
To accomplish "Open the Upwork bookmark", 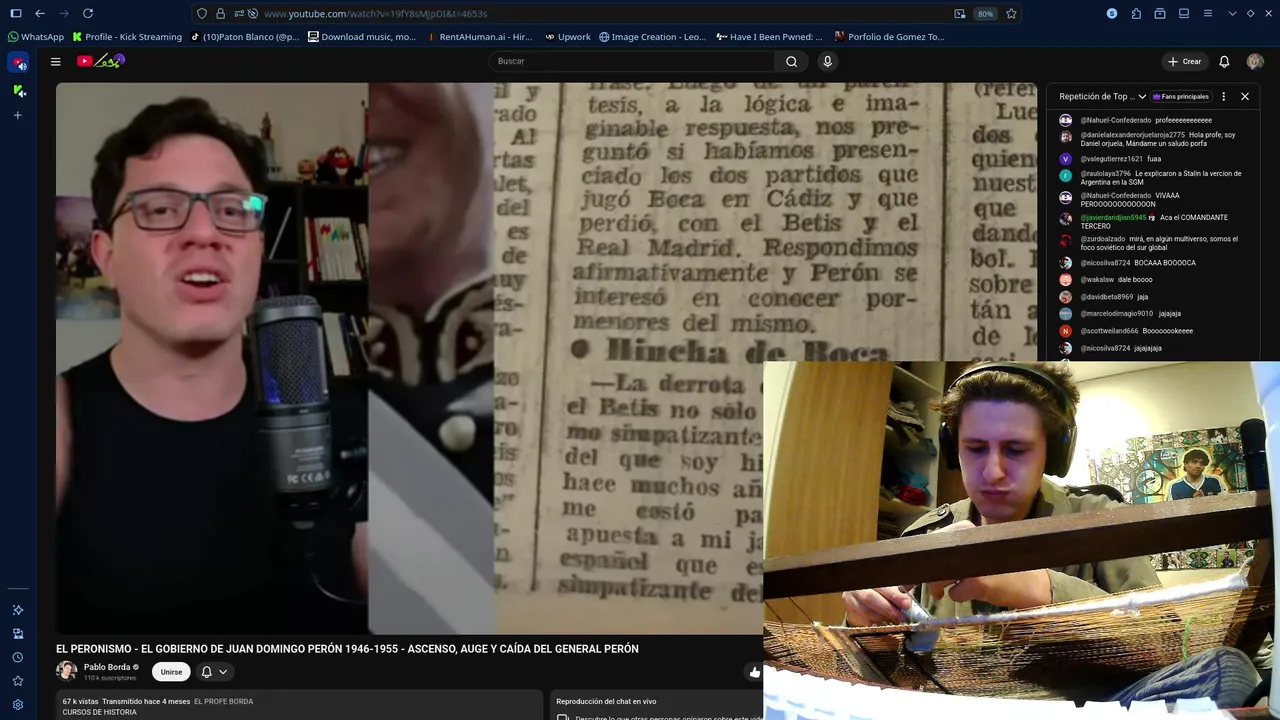I will (x=568, y=37).
